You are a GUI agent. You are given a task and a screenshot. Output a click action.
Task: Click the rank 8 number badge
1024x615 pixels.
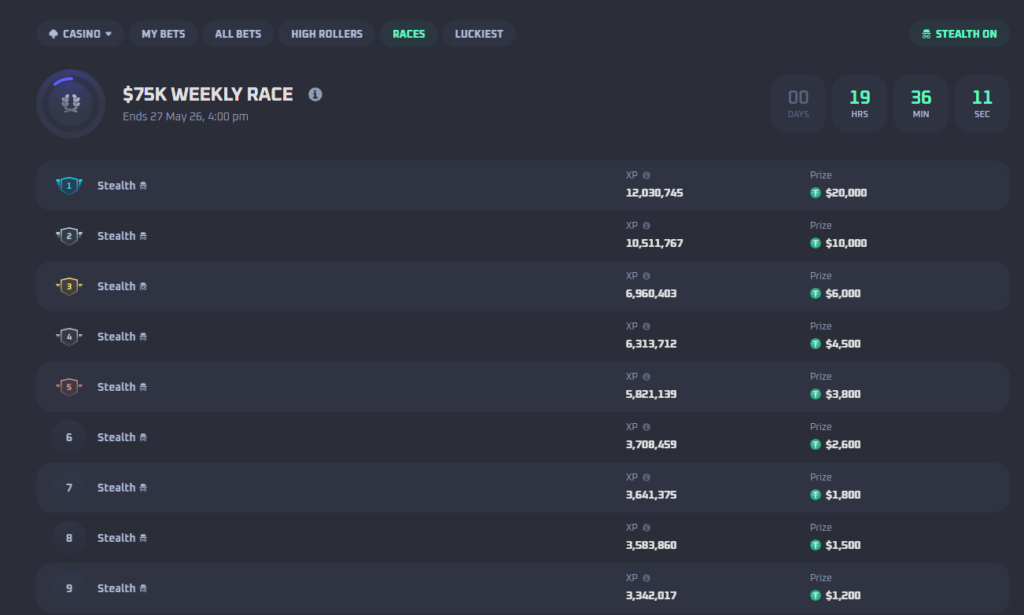69,538
